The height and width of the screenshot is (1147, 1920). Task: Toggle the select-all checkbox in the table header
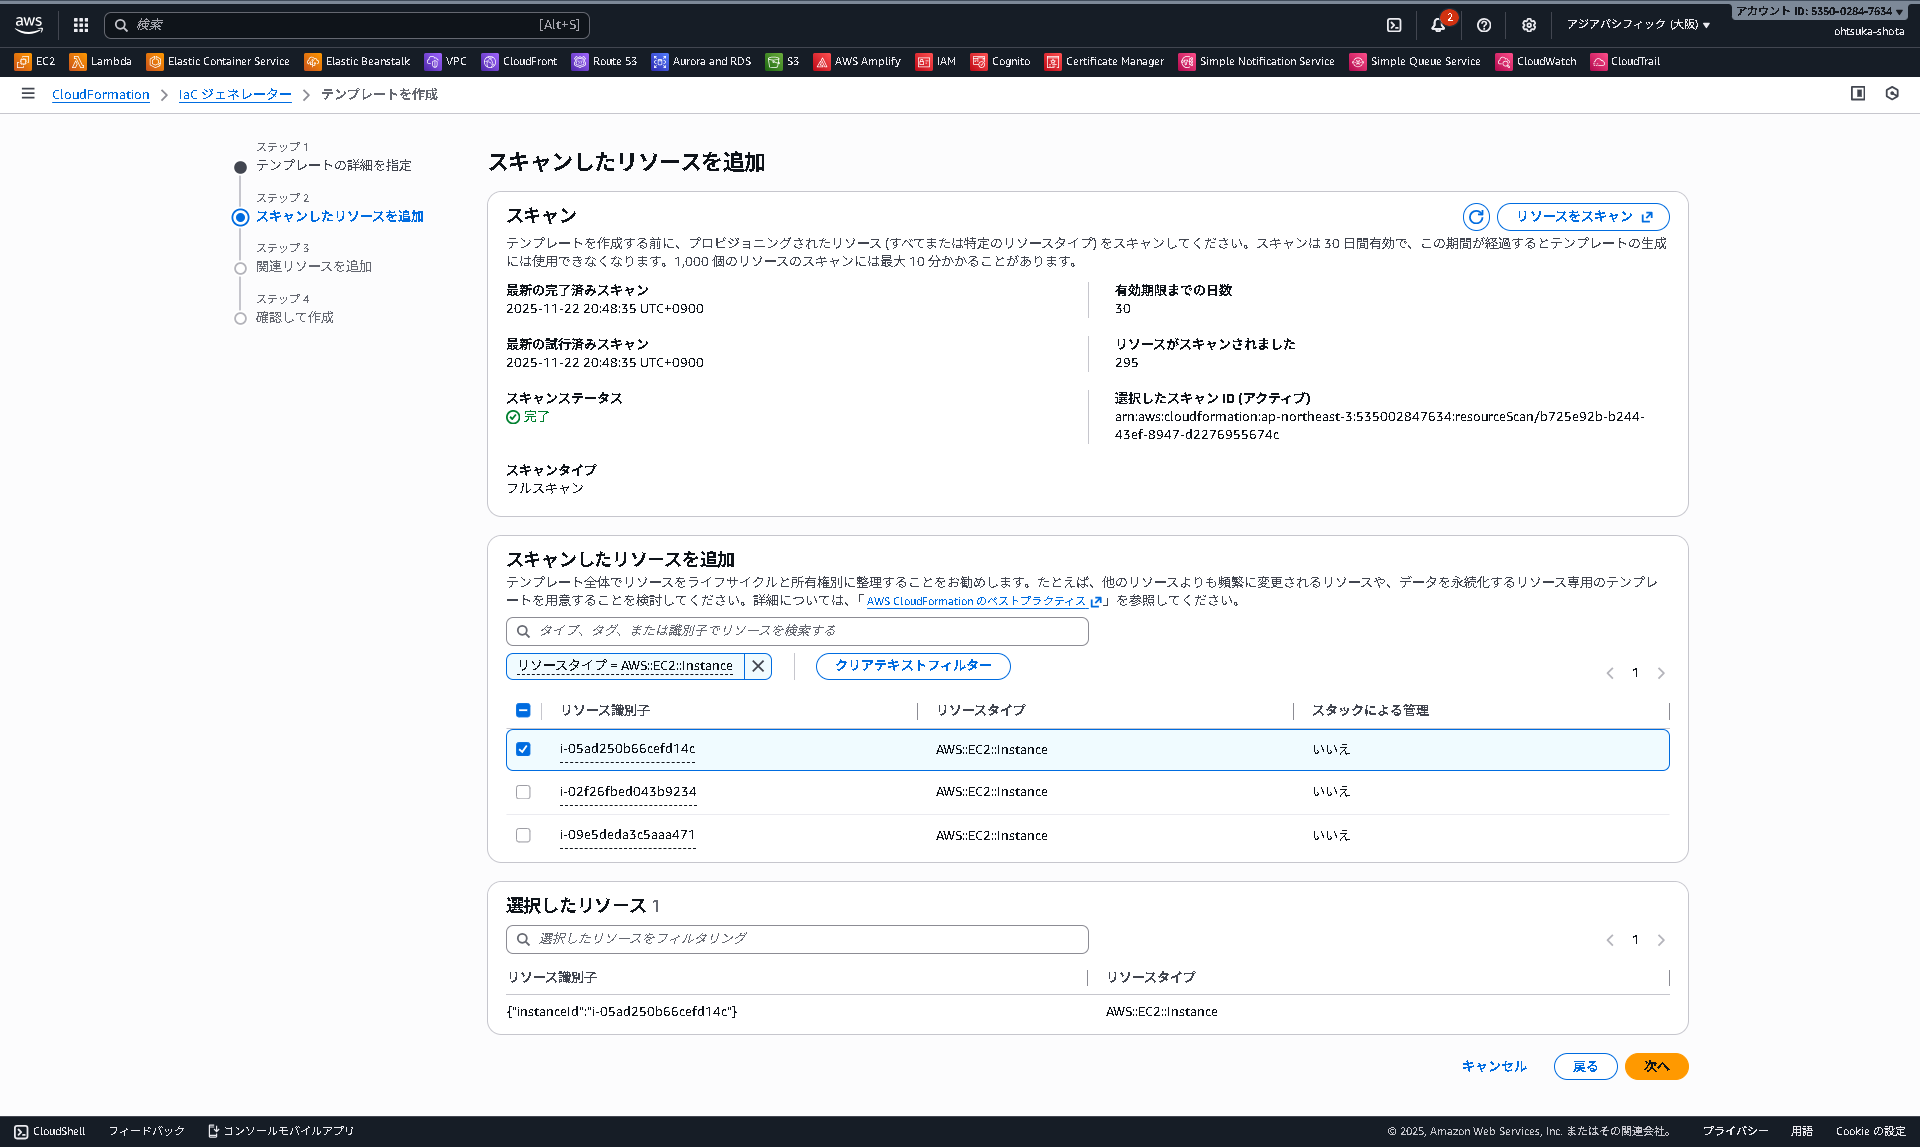point(523,710)
